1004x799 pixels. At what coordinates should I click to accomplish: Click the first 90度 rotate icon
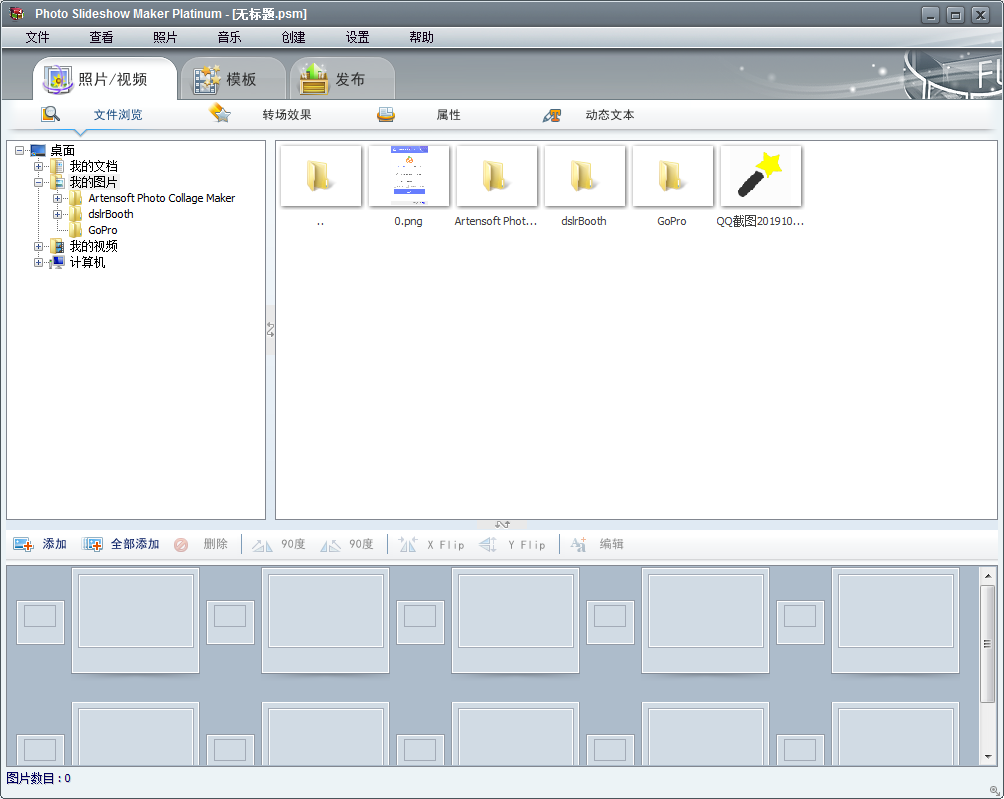pyautogui.click(x=261, y=545)
